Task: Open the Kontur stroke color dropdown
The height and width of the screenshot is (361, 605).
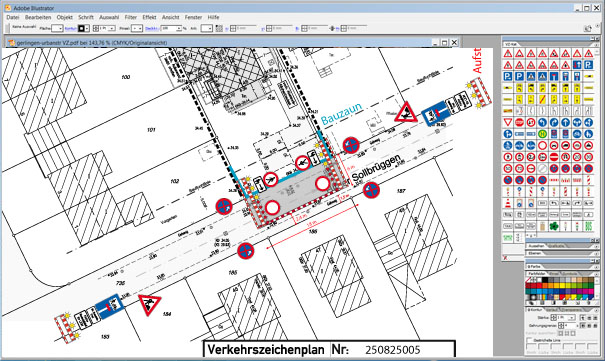Action: point(87,28)
